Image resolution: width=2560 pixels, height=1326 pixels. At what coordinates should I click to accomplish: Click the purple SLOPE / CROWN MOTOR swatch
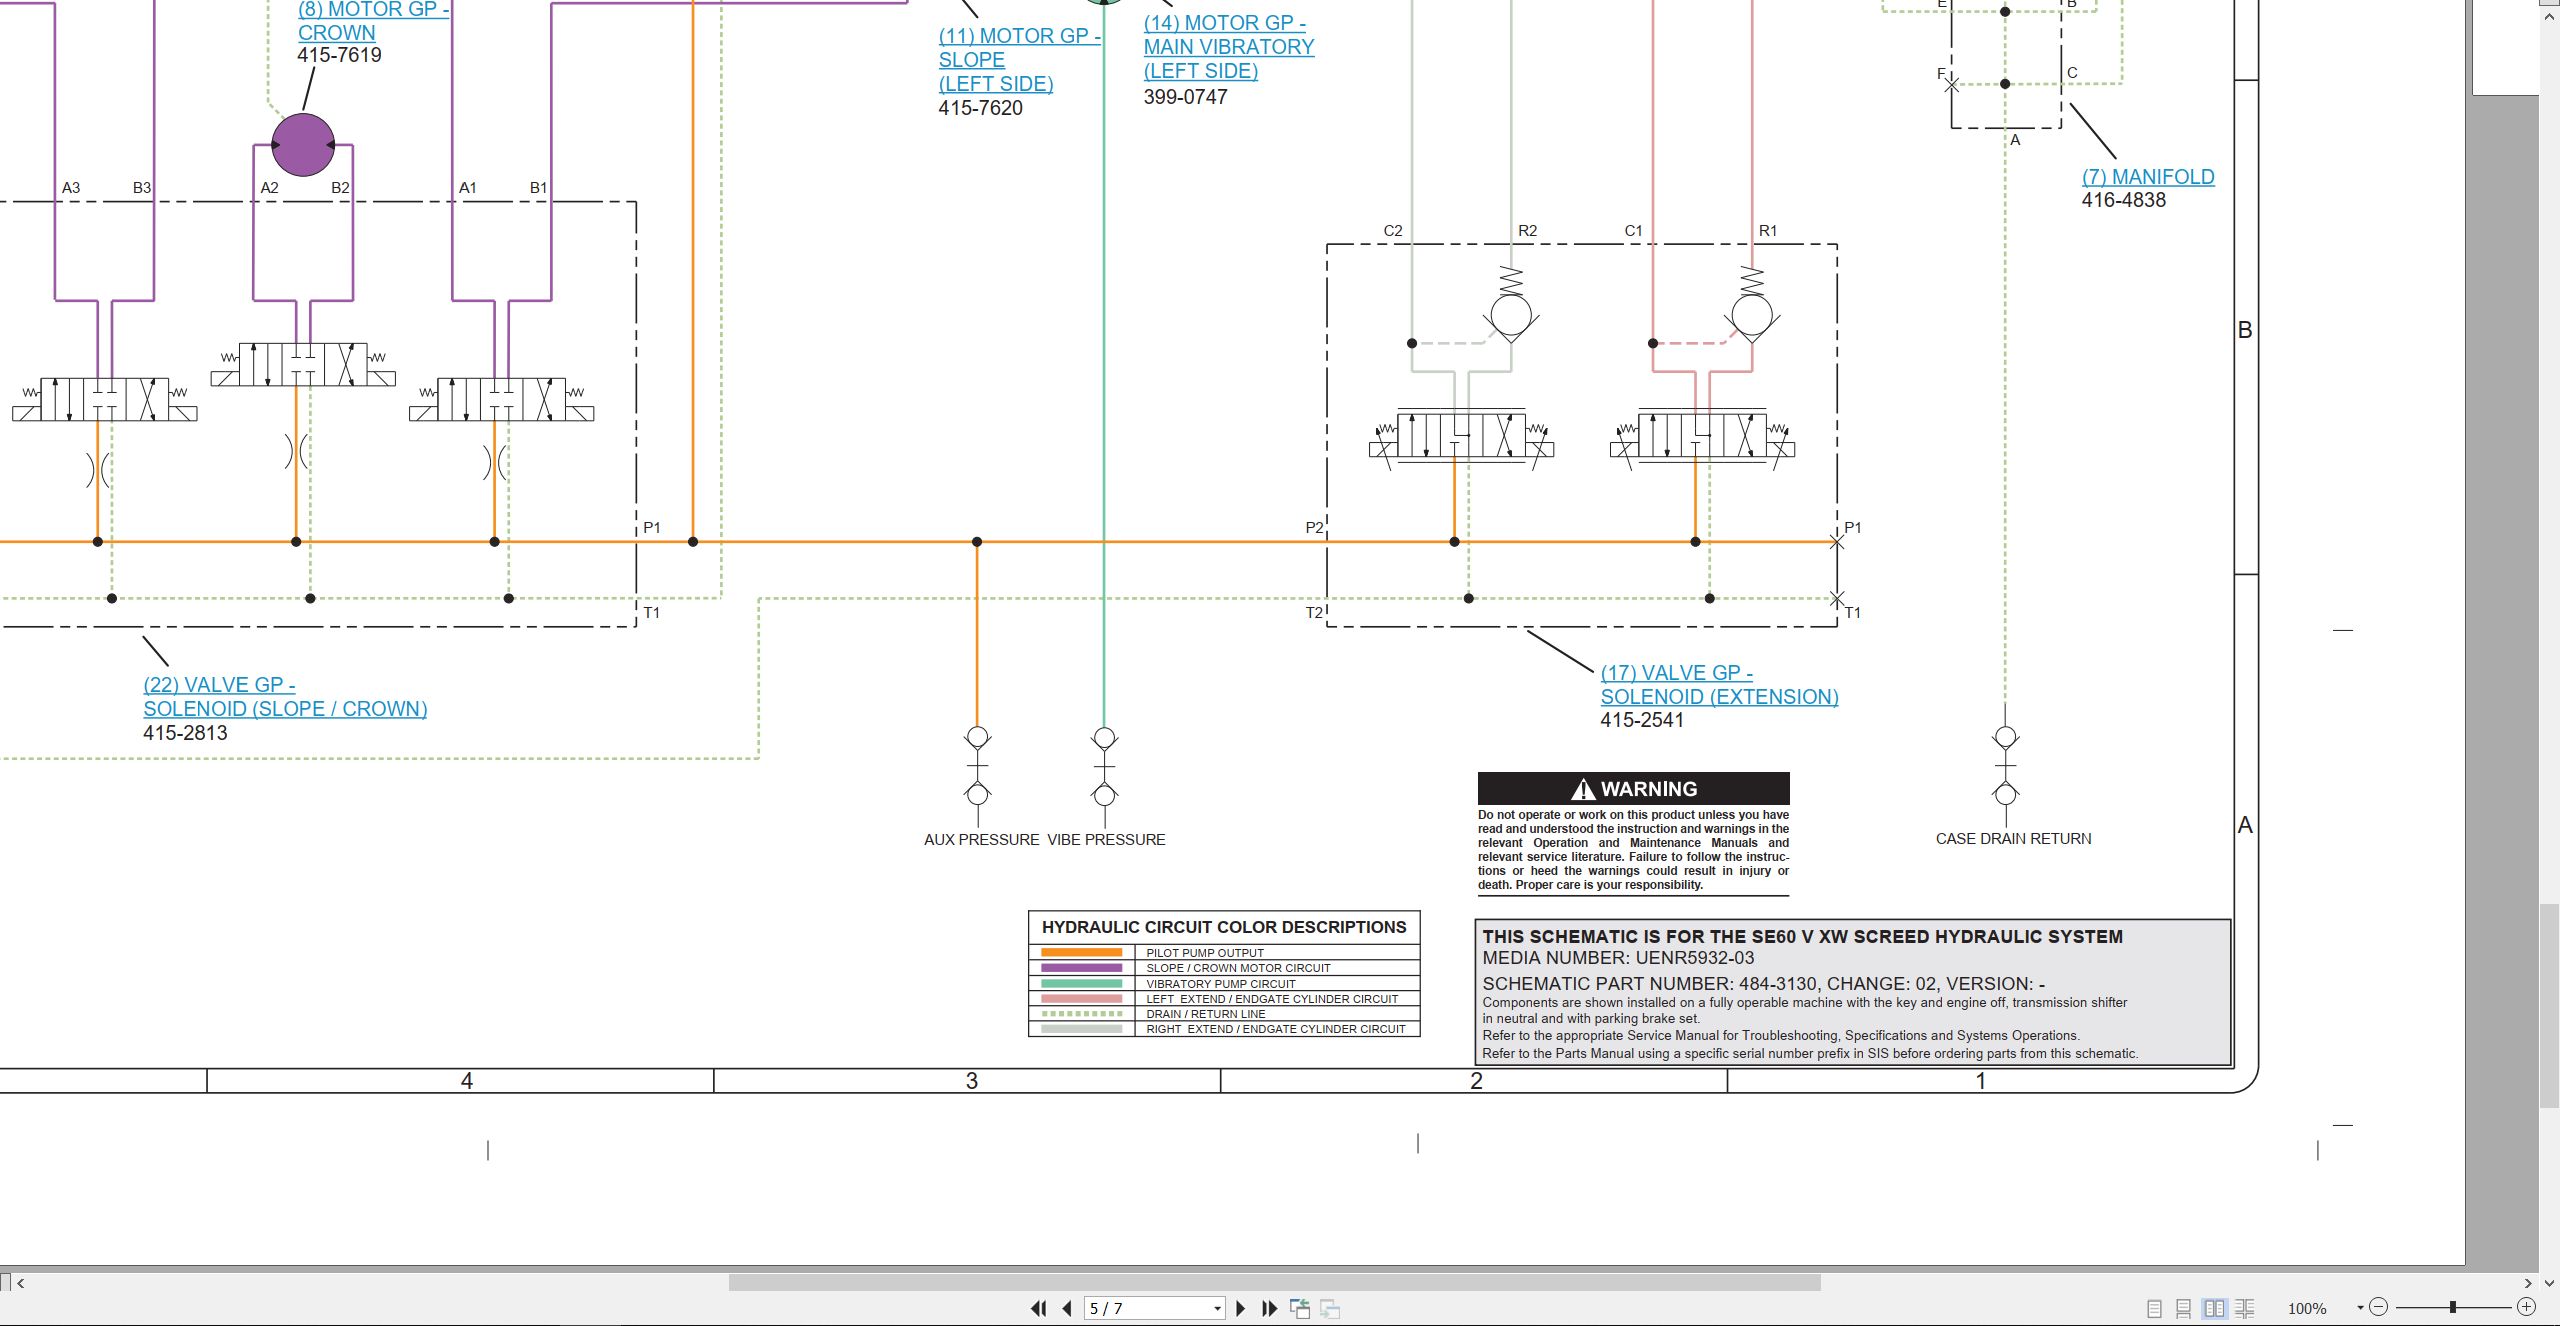pyautogui.click(x=1081, y=968)
